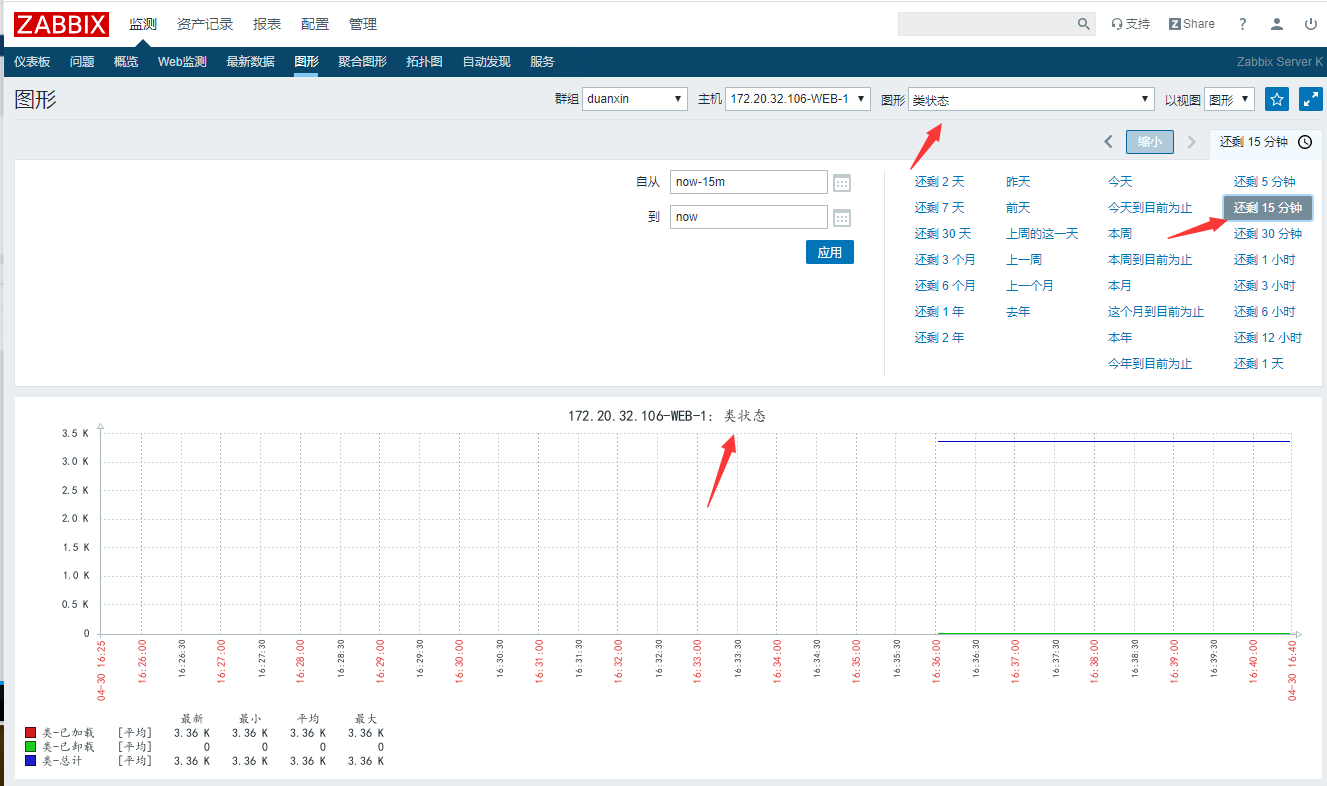1327x786 pixels.
Task: Switch to the 聚合图形 submenu tab
Action: [x=362, y=62]
